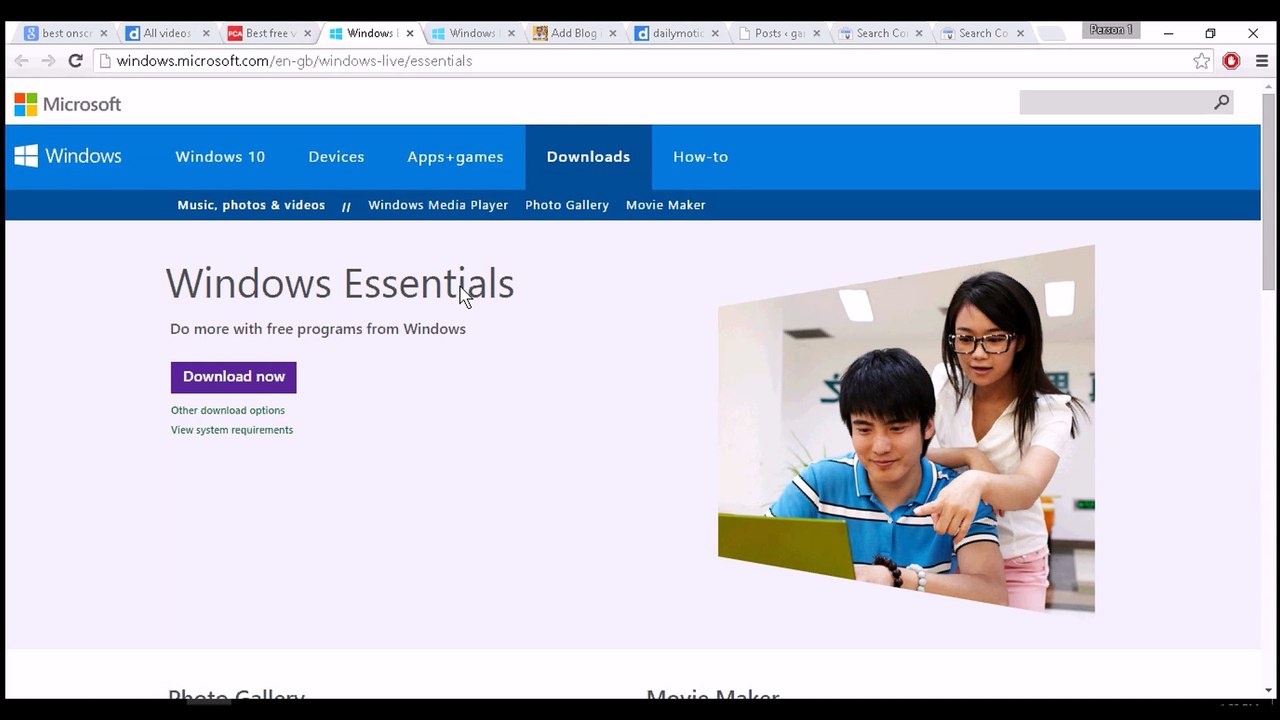
Task: Click the 'Windows Essentials' heading text
Action: tap(340, 284)
